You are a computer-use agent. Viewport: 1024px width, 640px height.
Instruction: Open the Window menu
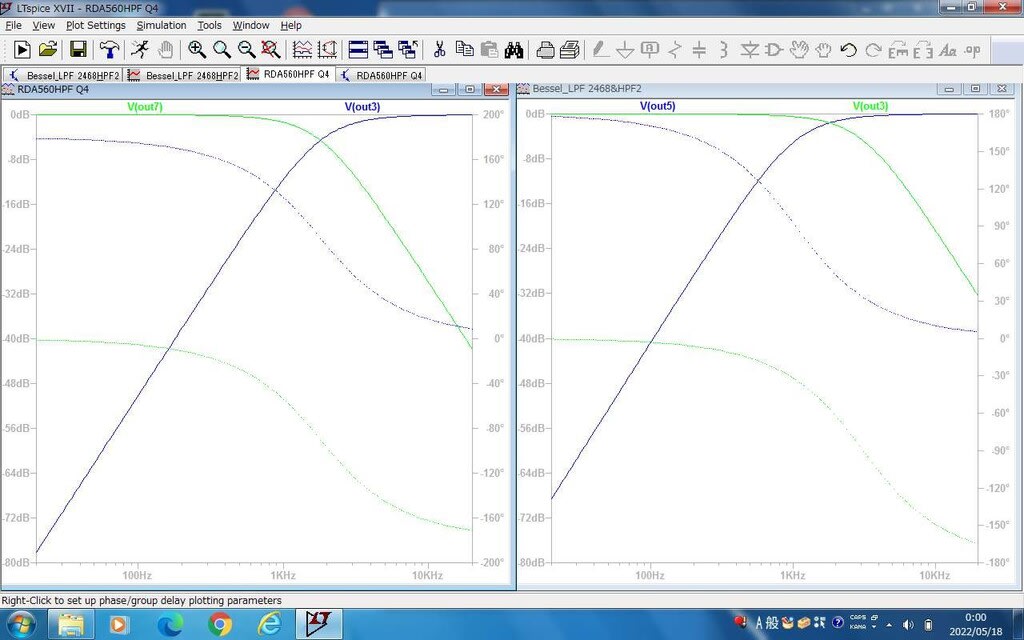251,25
